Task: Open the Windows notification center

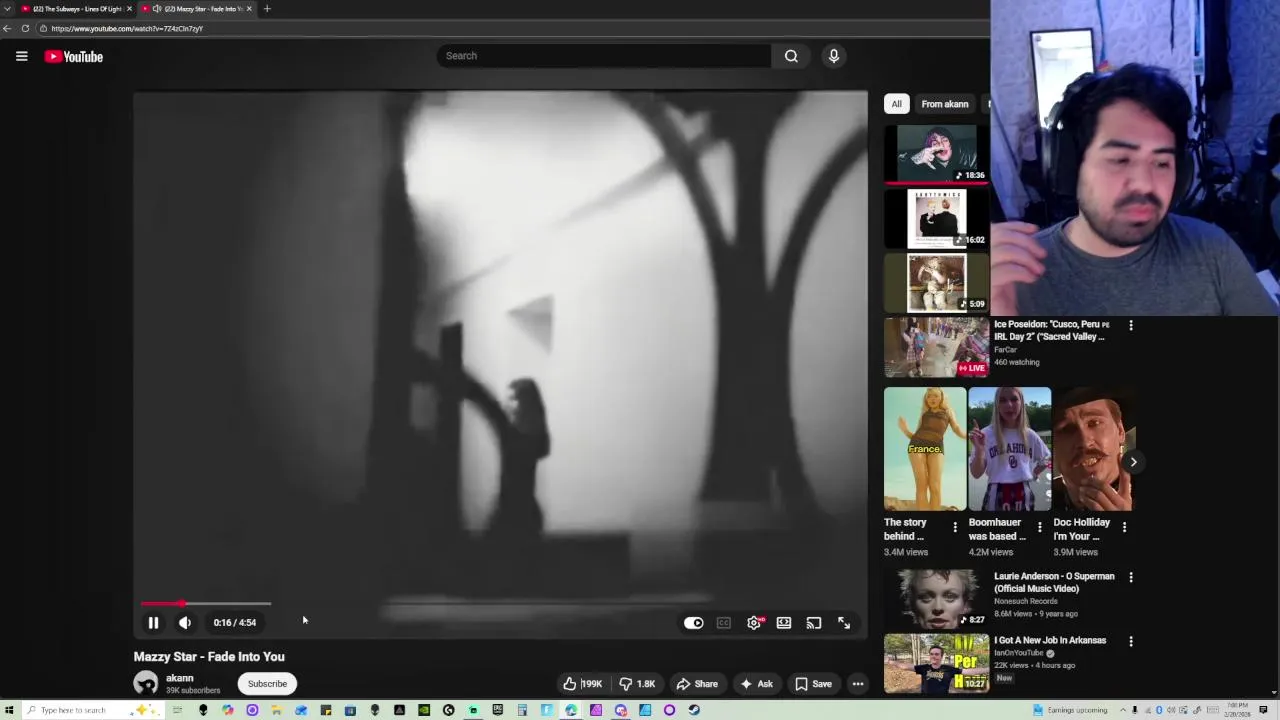Action: [x=1264, y=710]
